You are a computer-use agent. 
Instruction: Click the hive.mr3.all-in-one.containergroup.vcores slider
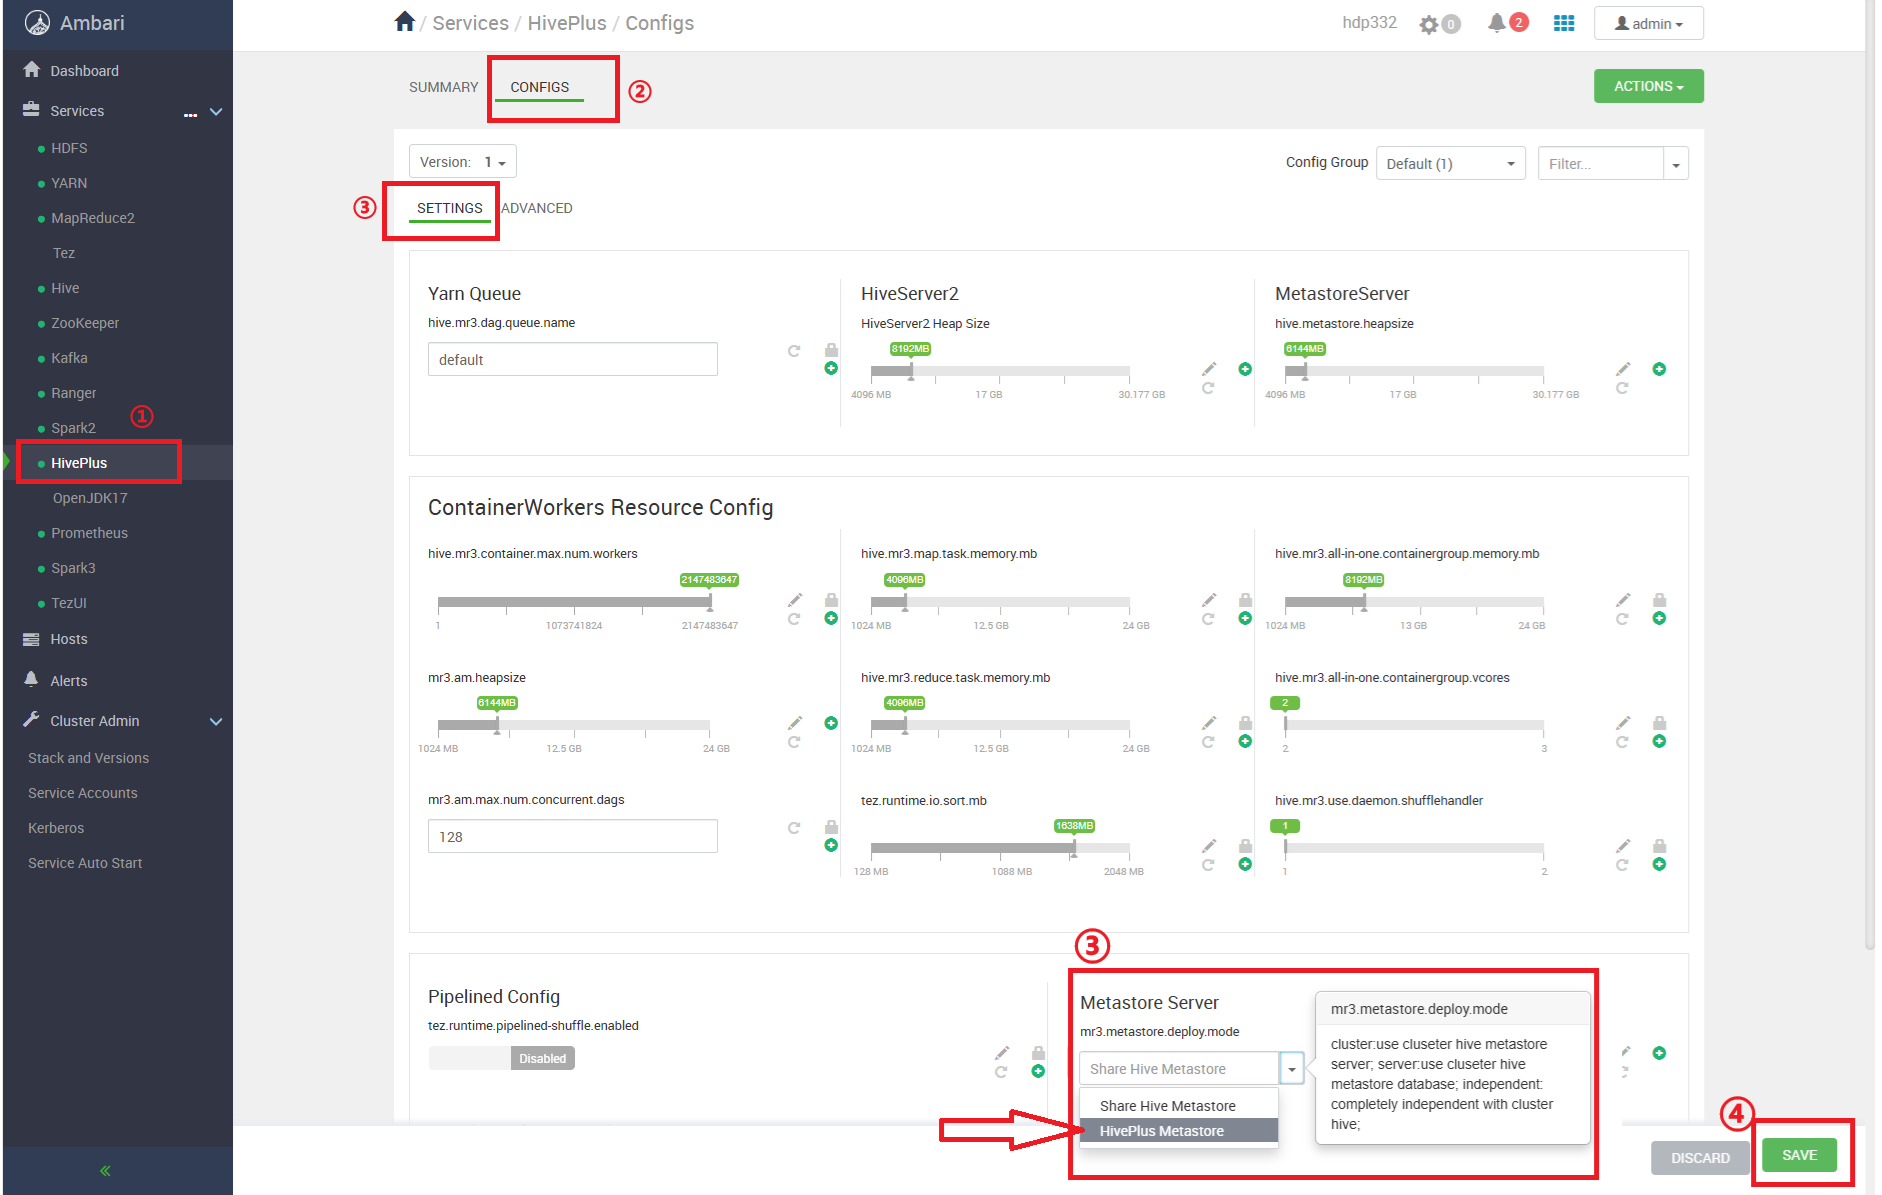1415,725
